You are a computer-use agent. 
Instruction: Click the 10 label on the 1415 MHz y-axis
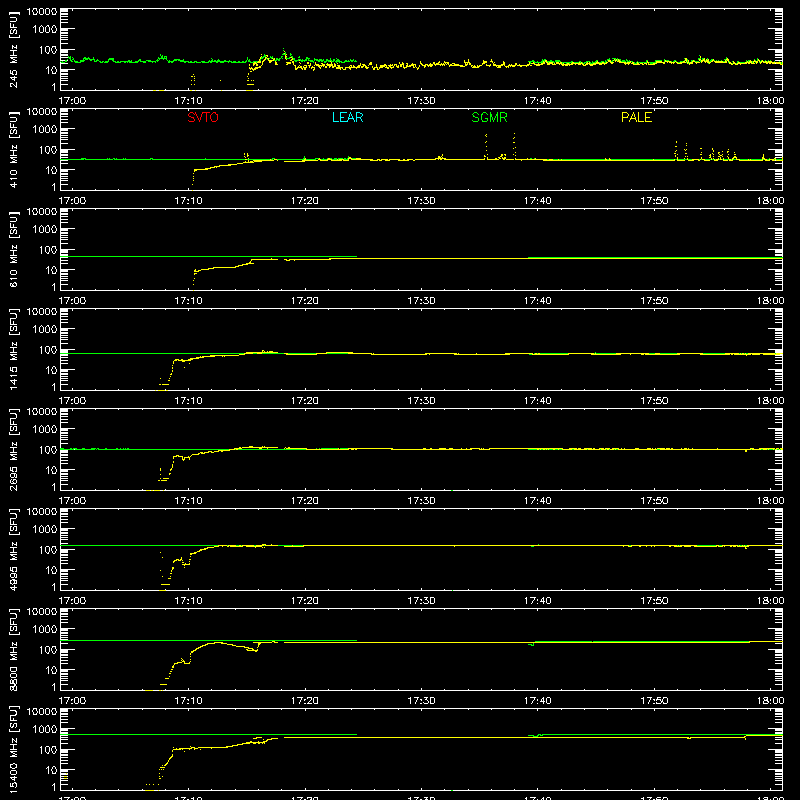point(51,370)
